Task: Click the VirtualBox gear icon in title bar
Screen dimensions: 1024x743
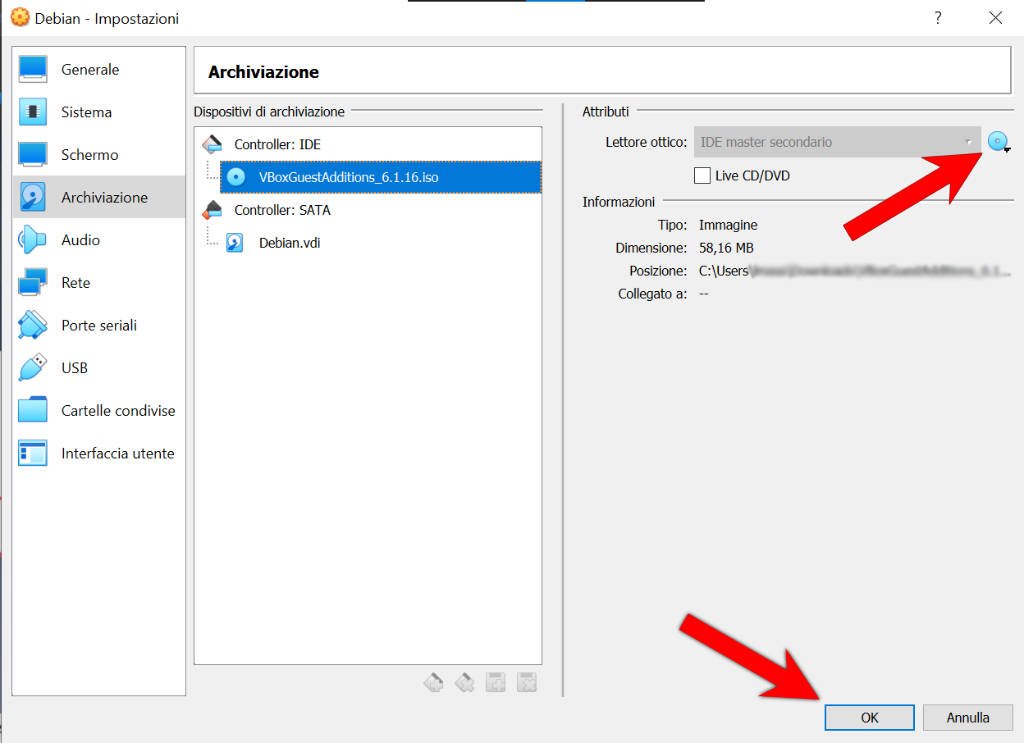Action: point(20,18)
